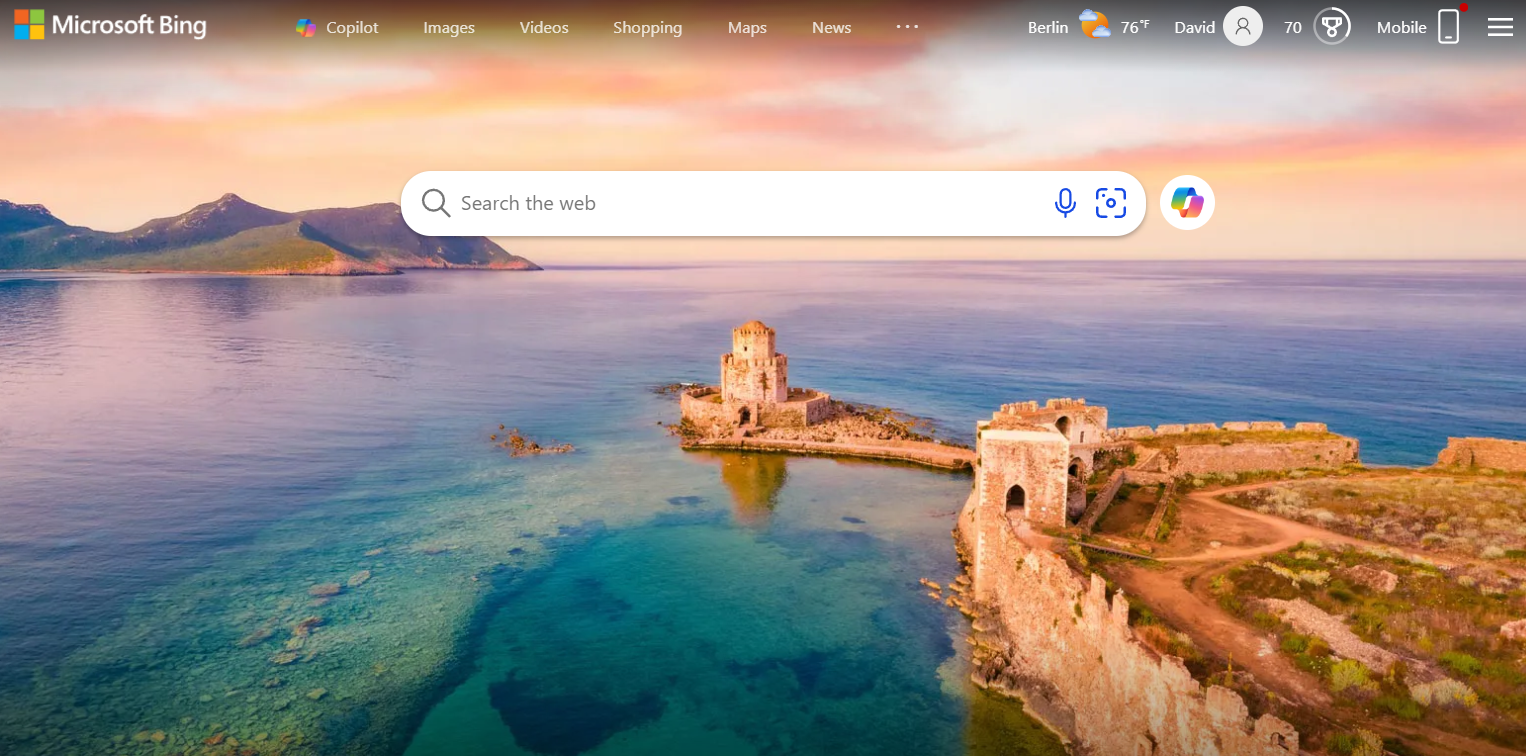Click the Berlin weather cloud icon
The width and height of the screenshot is (1526, 756).
coord(1094,25)
